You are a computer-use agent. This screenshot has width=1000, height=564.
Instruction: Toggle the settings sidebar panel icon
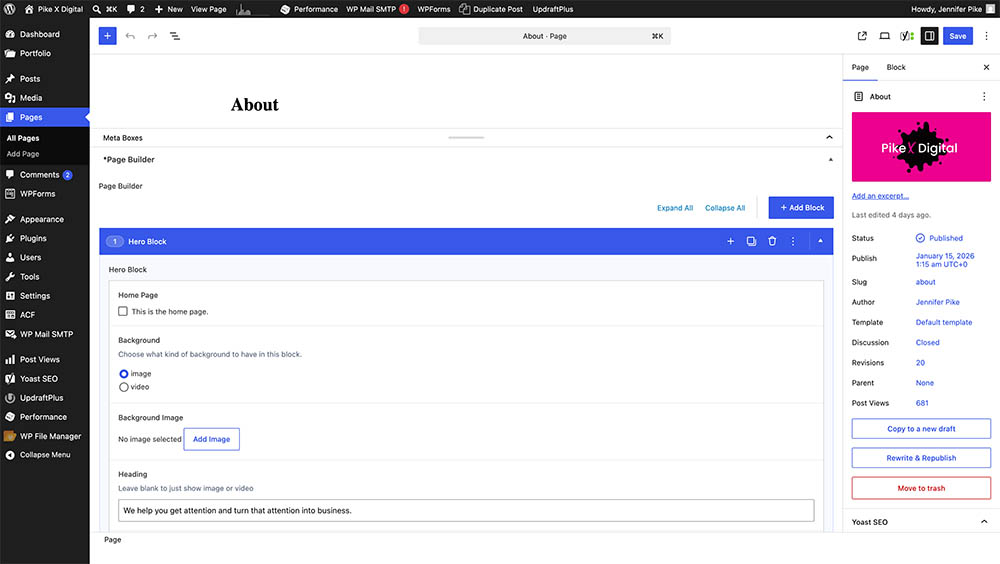click(x=929, y=36)
